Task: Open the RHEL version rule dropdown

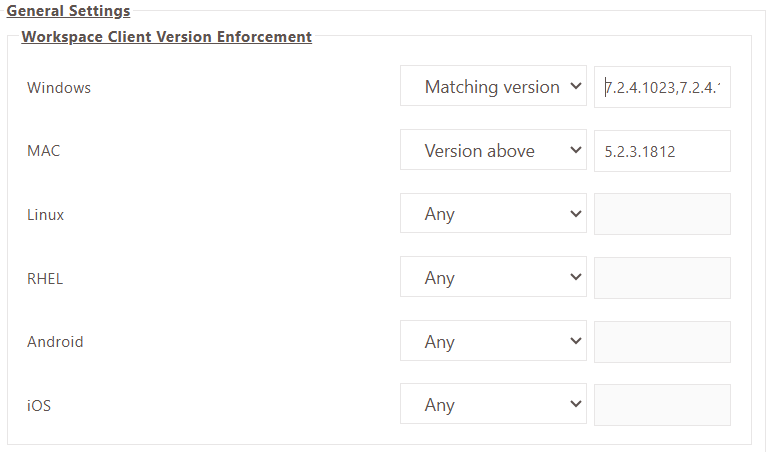Action: [493, 277]
